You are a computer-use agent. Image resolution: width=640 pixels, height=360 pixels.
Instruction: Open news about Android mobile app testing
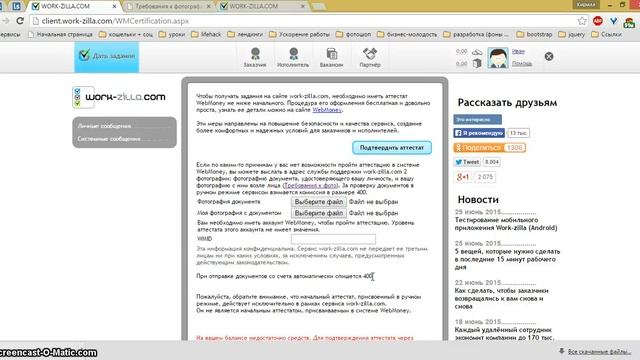click(506, 224)
